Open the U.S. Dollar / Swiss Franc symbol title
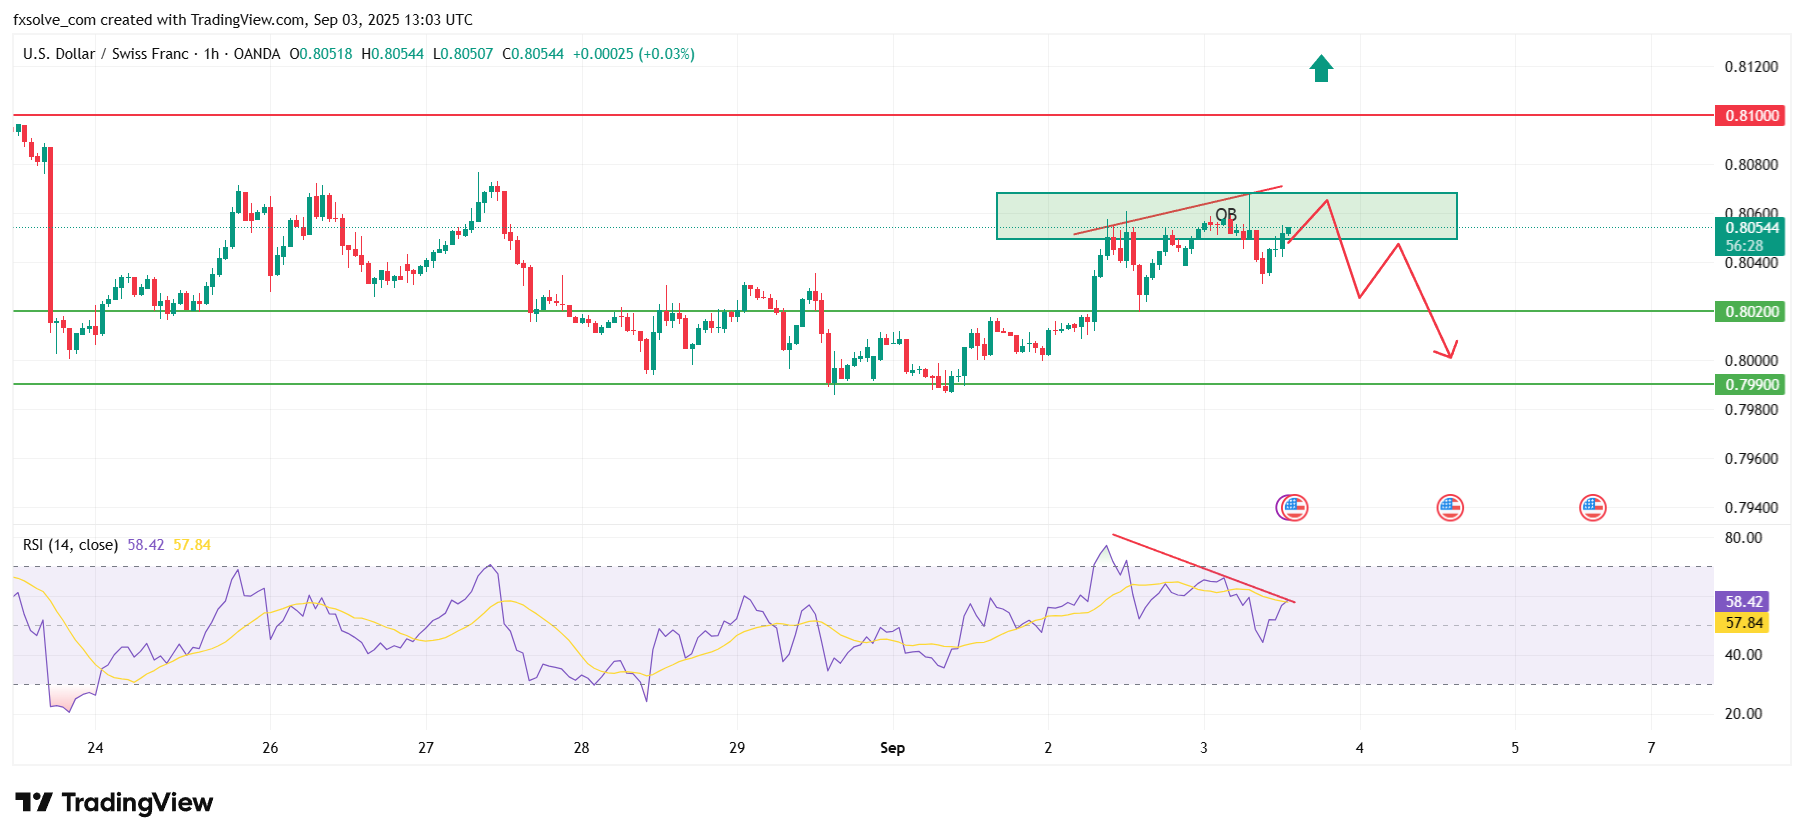Screen dimensions: 1804x840 coord(105,54)
